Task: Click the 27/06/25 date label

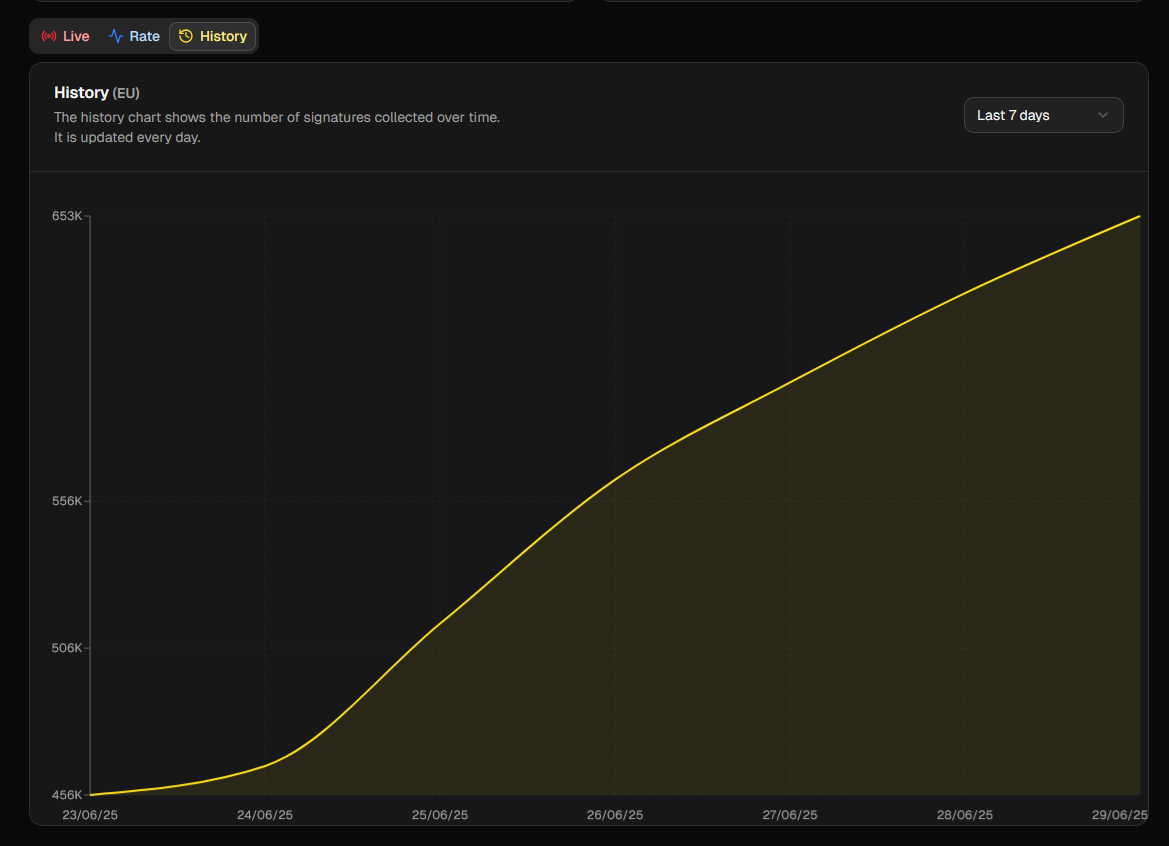Action: [790, 815]
